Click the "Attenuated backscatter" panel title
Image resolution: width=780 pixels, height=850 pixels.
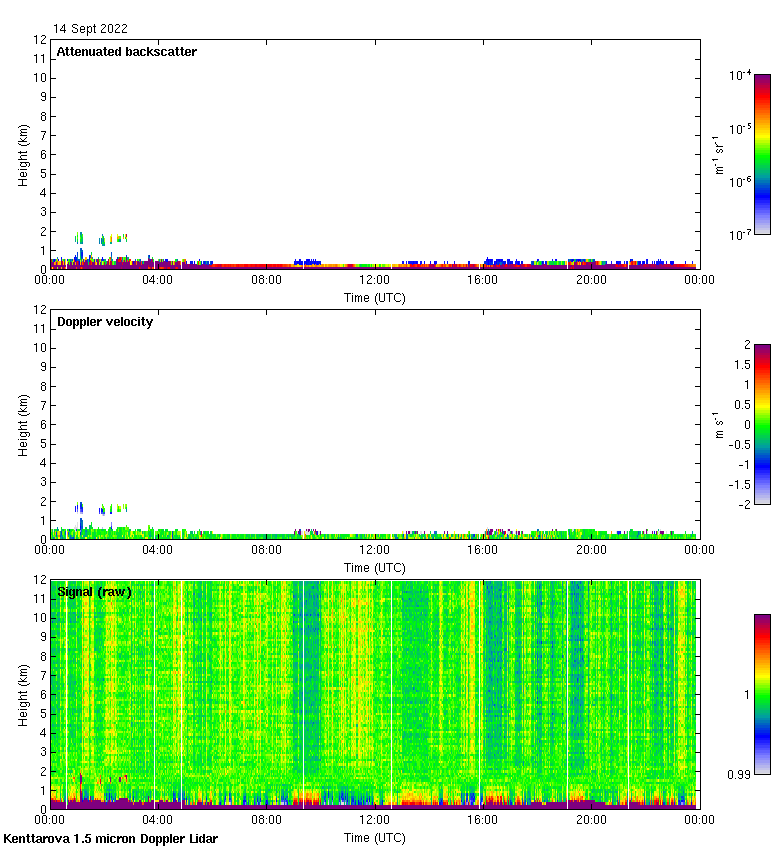pyautogui.click(x=126, y=52)
